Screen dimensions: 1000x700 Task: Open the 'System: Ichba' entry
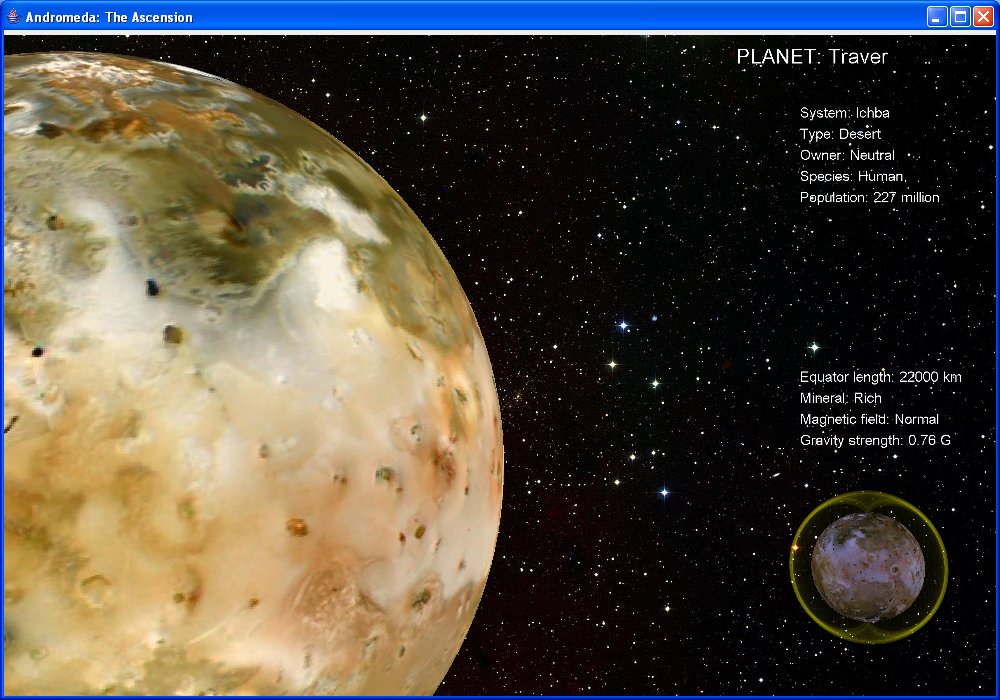(844, 113)
